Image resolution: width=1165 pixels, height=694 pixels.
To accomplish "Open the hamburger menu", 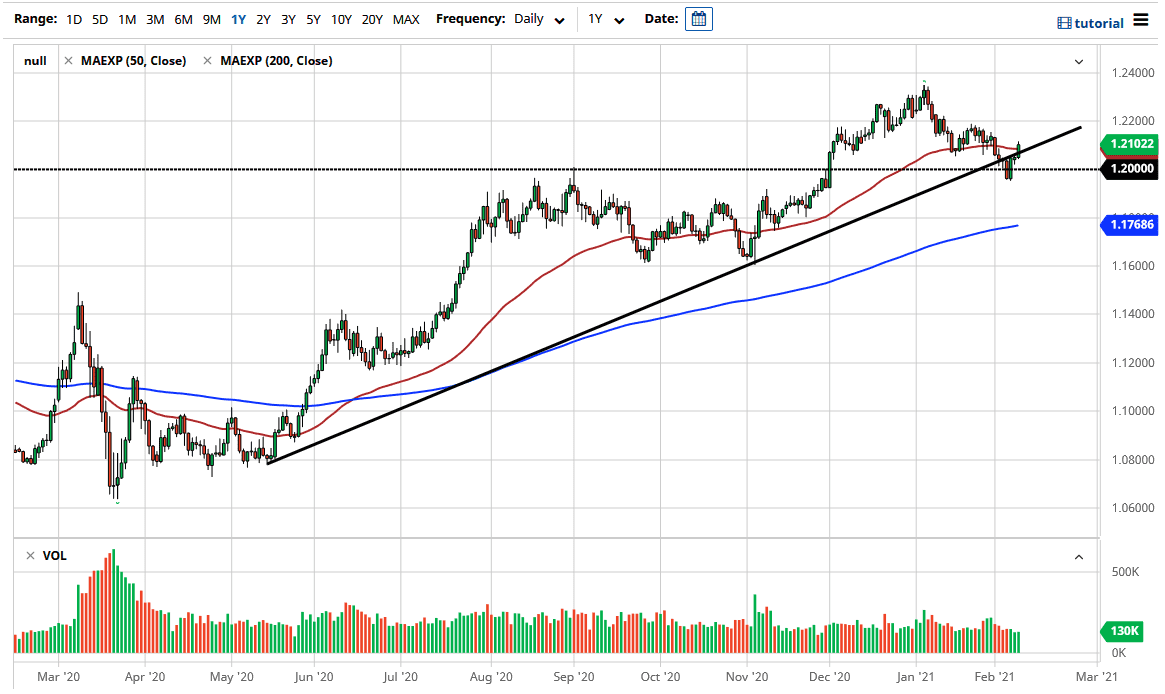I will 1141,21.
